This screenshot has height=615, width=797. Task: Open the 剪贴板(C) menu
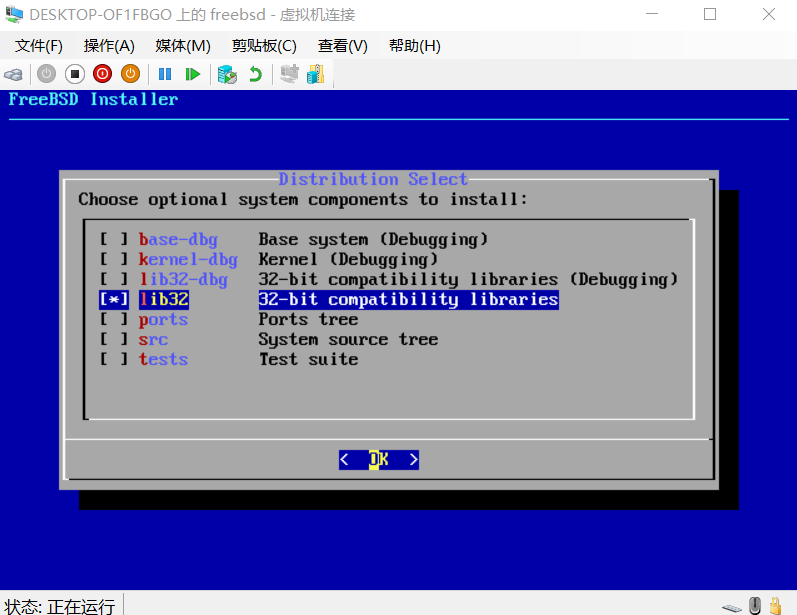tap(264, 46)
